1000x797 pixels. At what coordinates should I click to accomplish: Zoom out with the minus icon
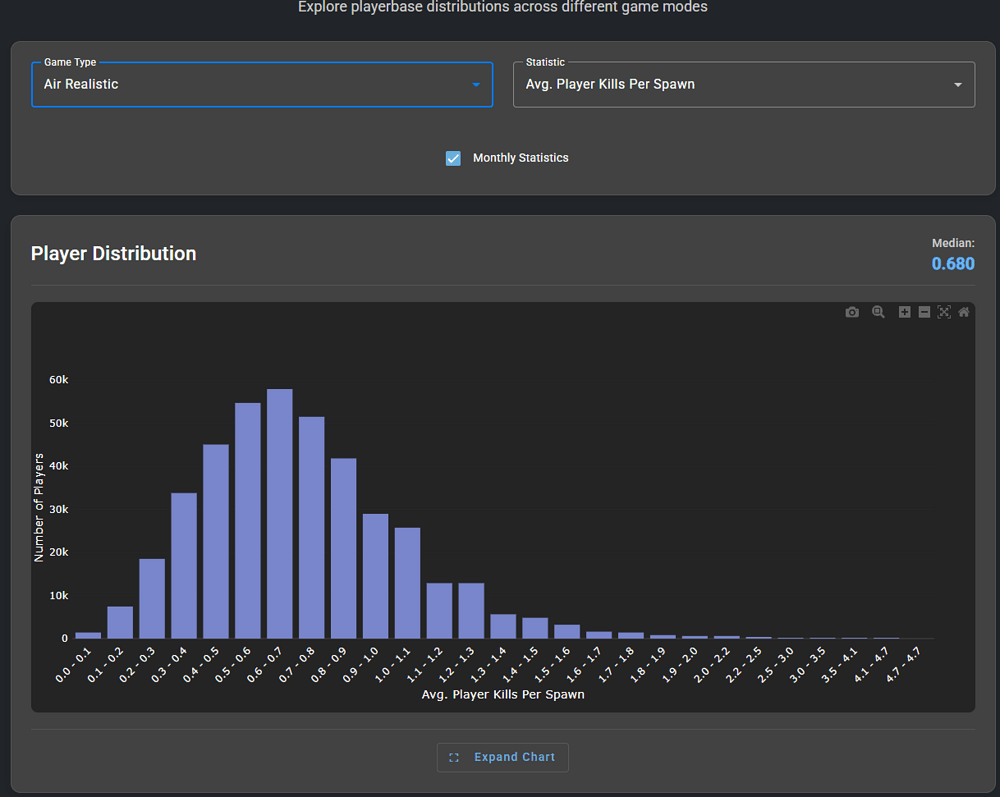pyautogui.click(x=924, y=312)
